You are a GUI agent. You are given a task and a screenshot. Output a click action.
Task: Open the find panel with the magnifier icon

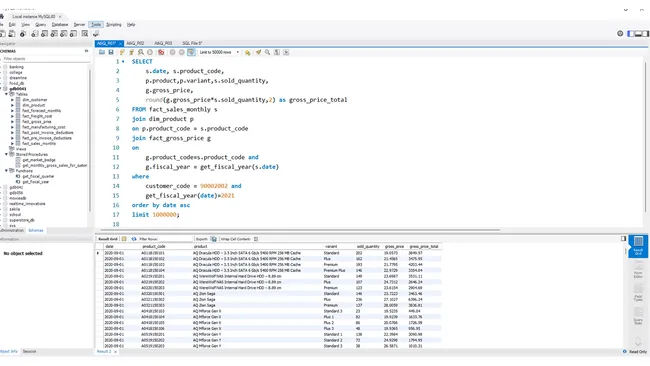click(x=267, y=52)
